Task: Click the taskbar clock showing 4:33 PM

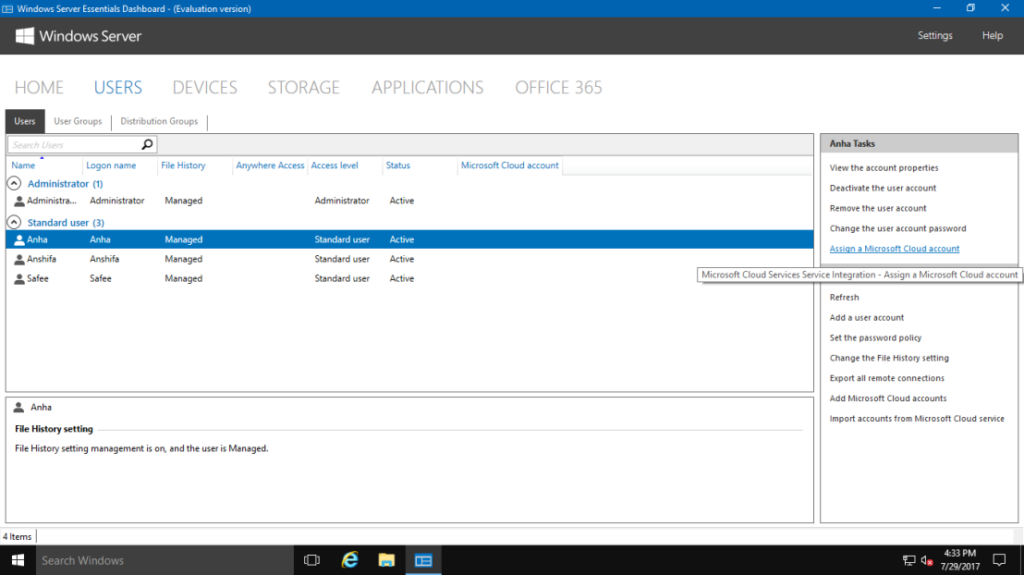Action: [x=960, y=560]
